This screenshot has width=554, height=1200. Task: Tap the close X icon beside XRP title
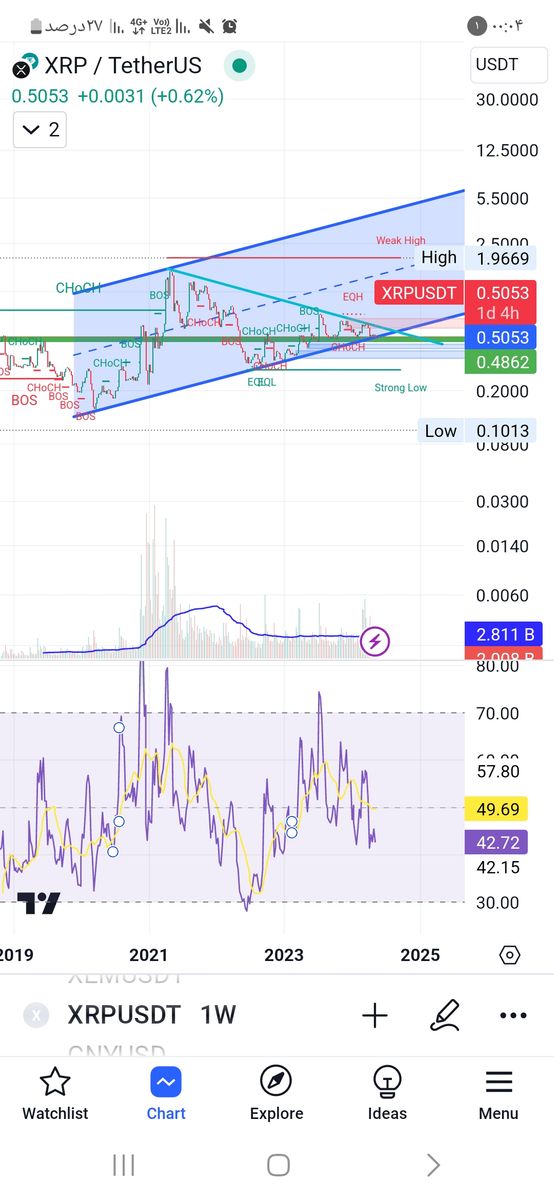click(x=21, y=69)
